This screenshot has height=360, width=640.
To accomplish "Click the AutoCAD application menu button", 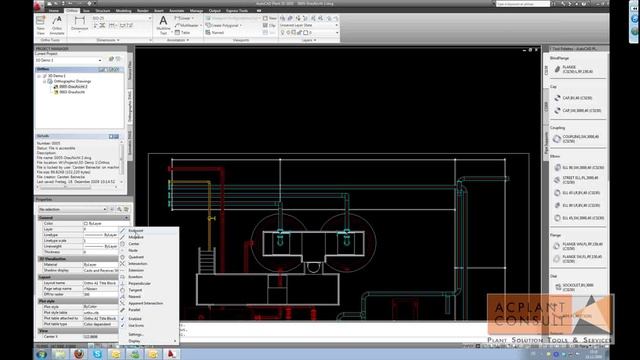I will click(39, 5).
